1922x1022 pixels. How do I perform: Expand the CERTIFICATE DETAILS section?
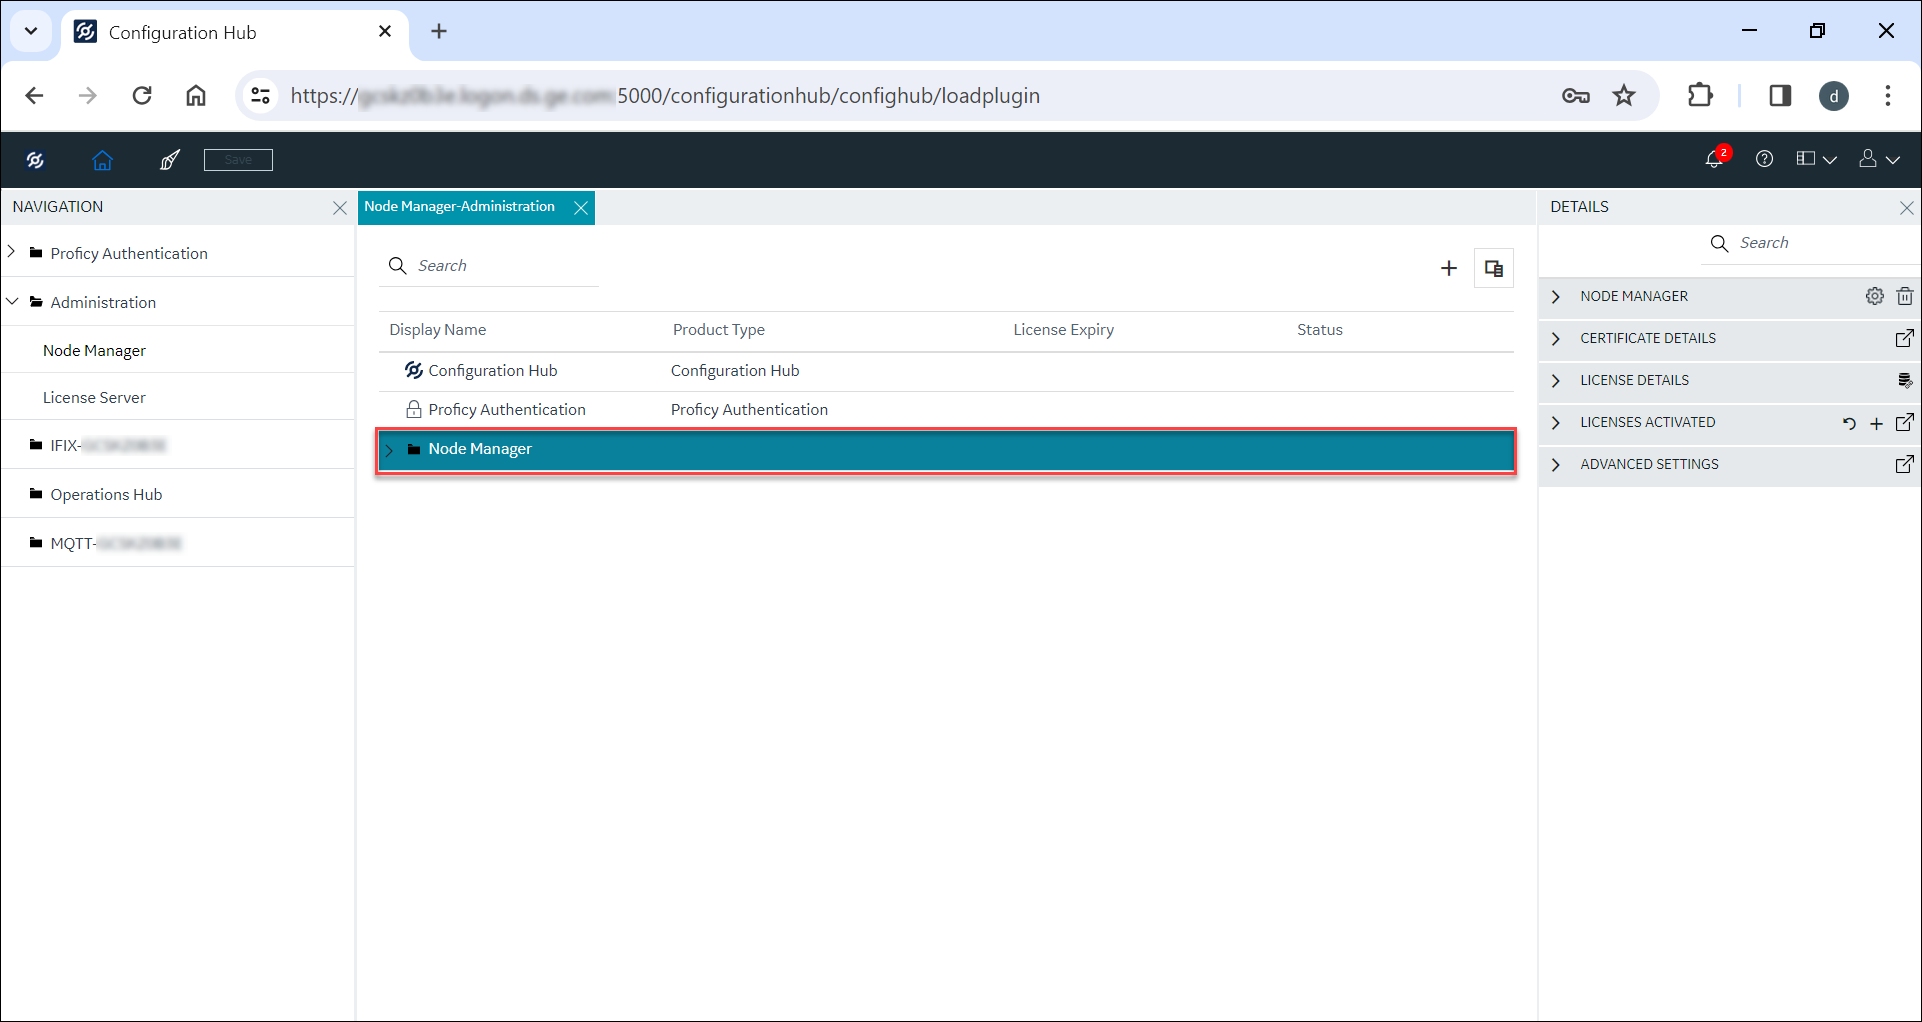click(x=1556, y=339)
